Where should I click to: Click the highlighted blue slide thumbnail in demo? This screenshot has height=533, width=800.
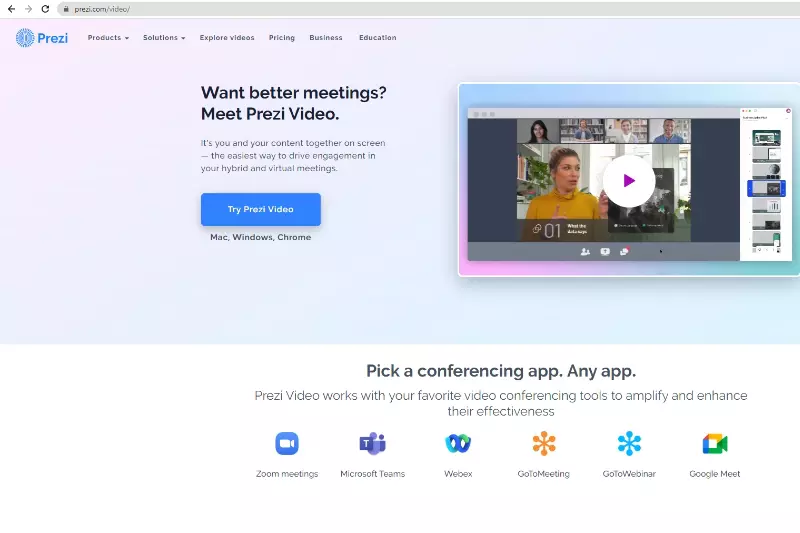(x=766, y=188)
